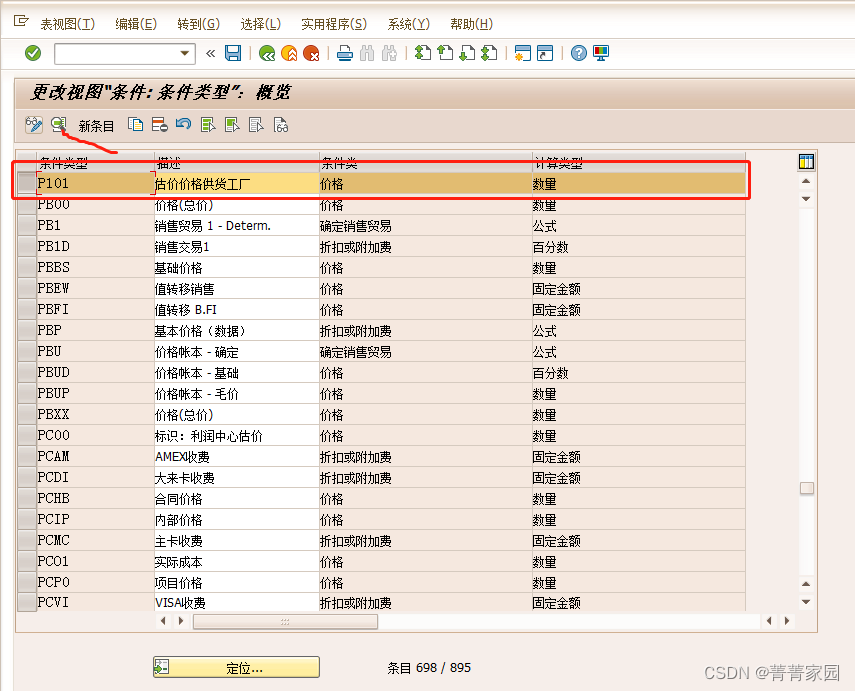
Task: Click the 定位... button
Action: pyautogui.click(x=236, y=666)
